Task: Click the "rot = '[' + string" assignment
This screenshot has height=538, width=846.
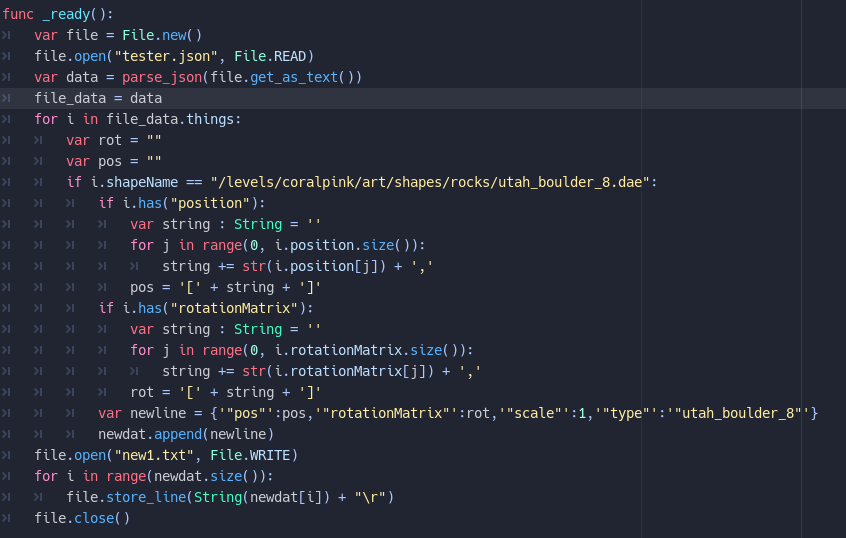Action: pyautogui.click(x=202, y=393)
